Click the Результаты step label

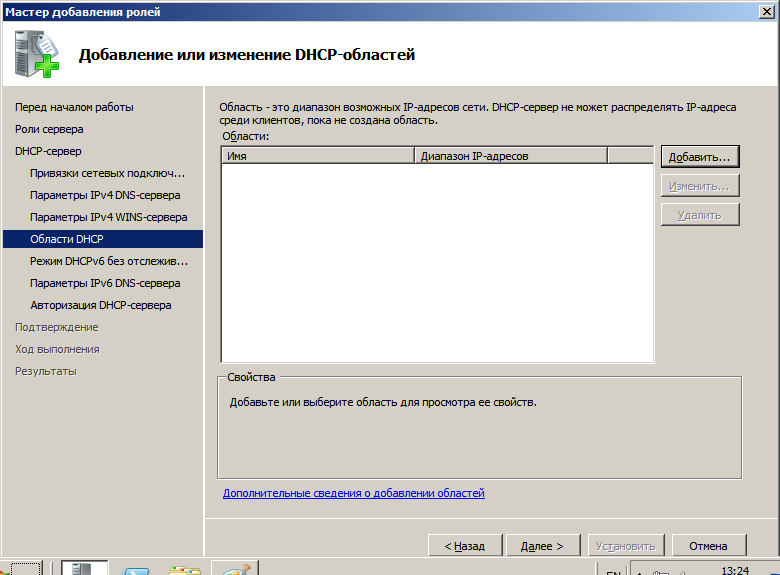point(46,371)
